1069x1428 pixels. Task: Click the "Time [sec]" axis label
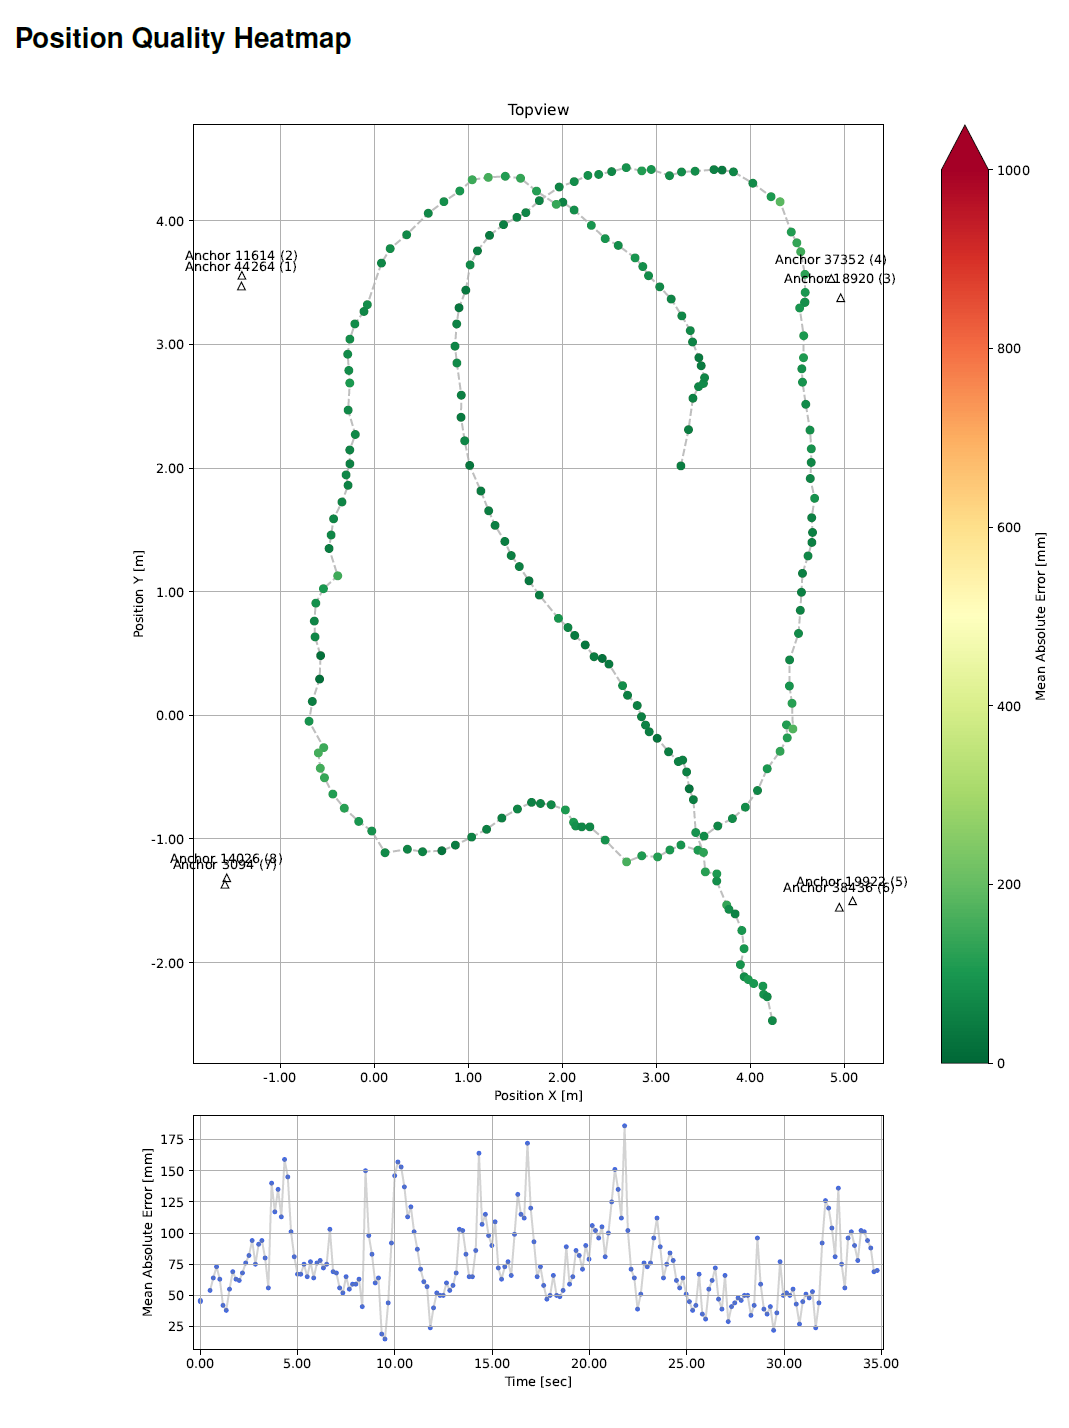538,1382
